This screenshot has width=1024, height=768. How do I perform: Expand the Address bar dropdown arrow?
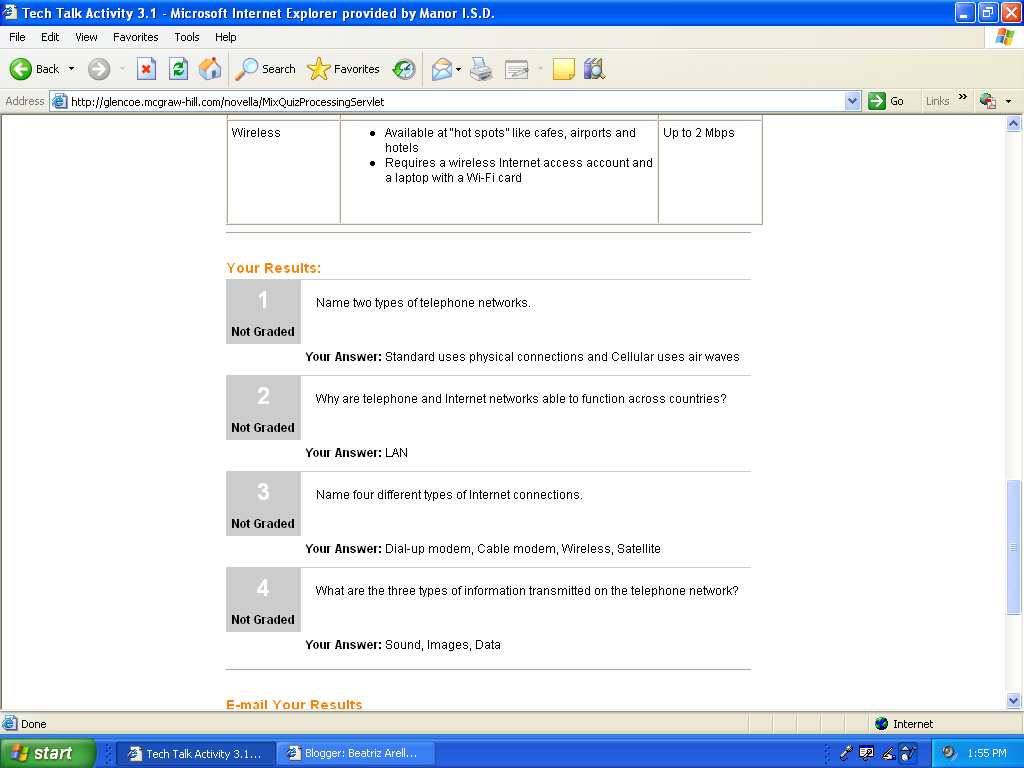(x=852, y=101)
